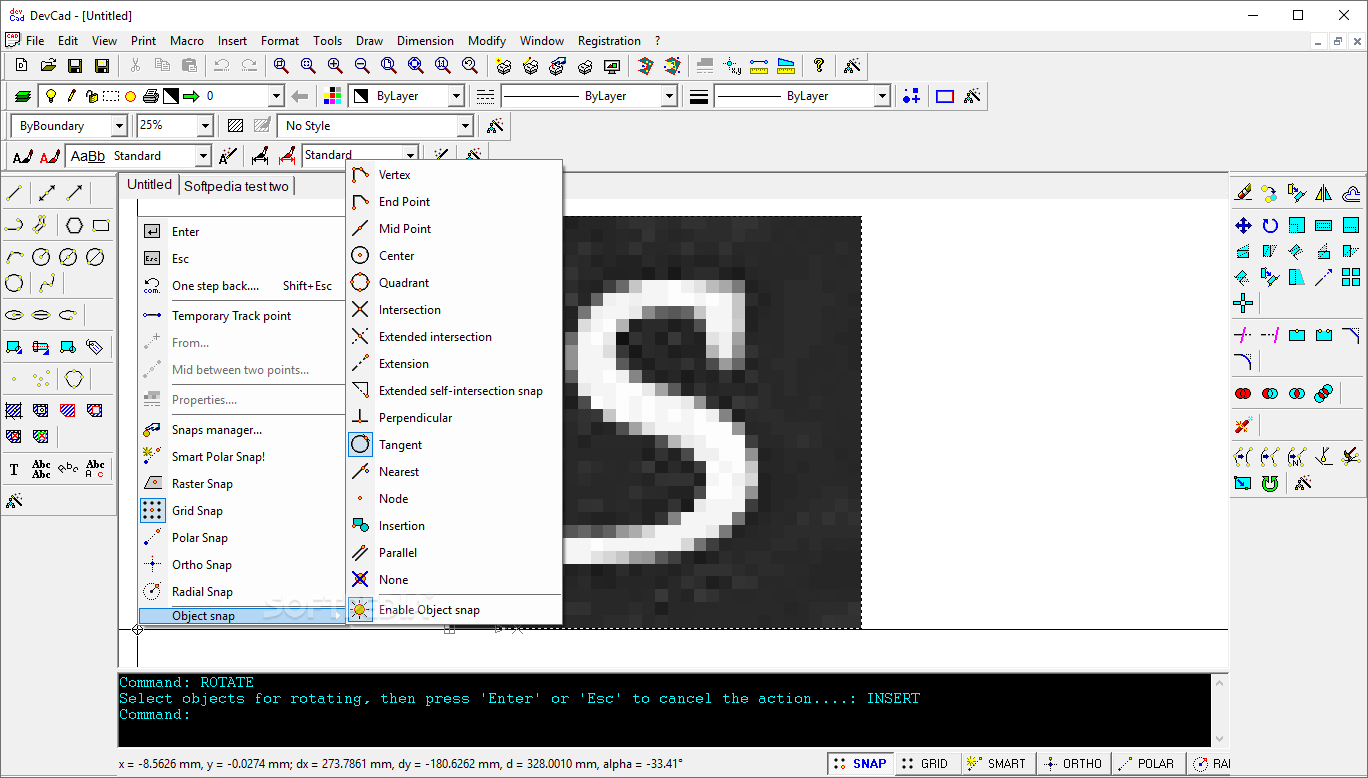Click the print preview monitor icon
This screenshot has height=778, width=1368.
[x=612, y=66]
